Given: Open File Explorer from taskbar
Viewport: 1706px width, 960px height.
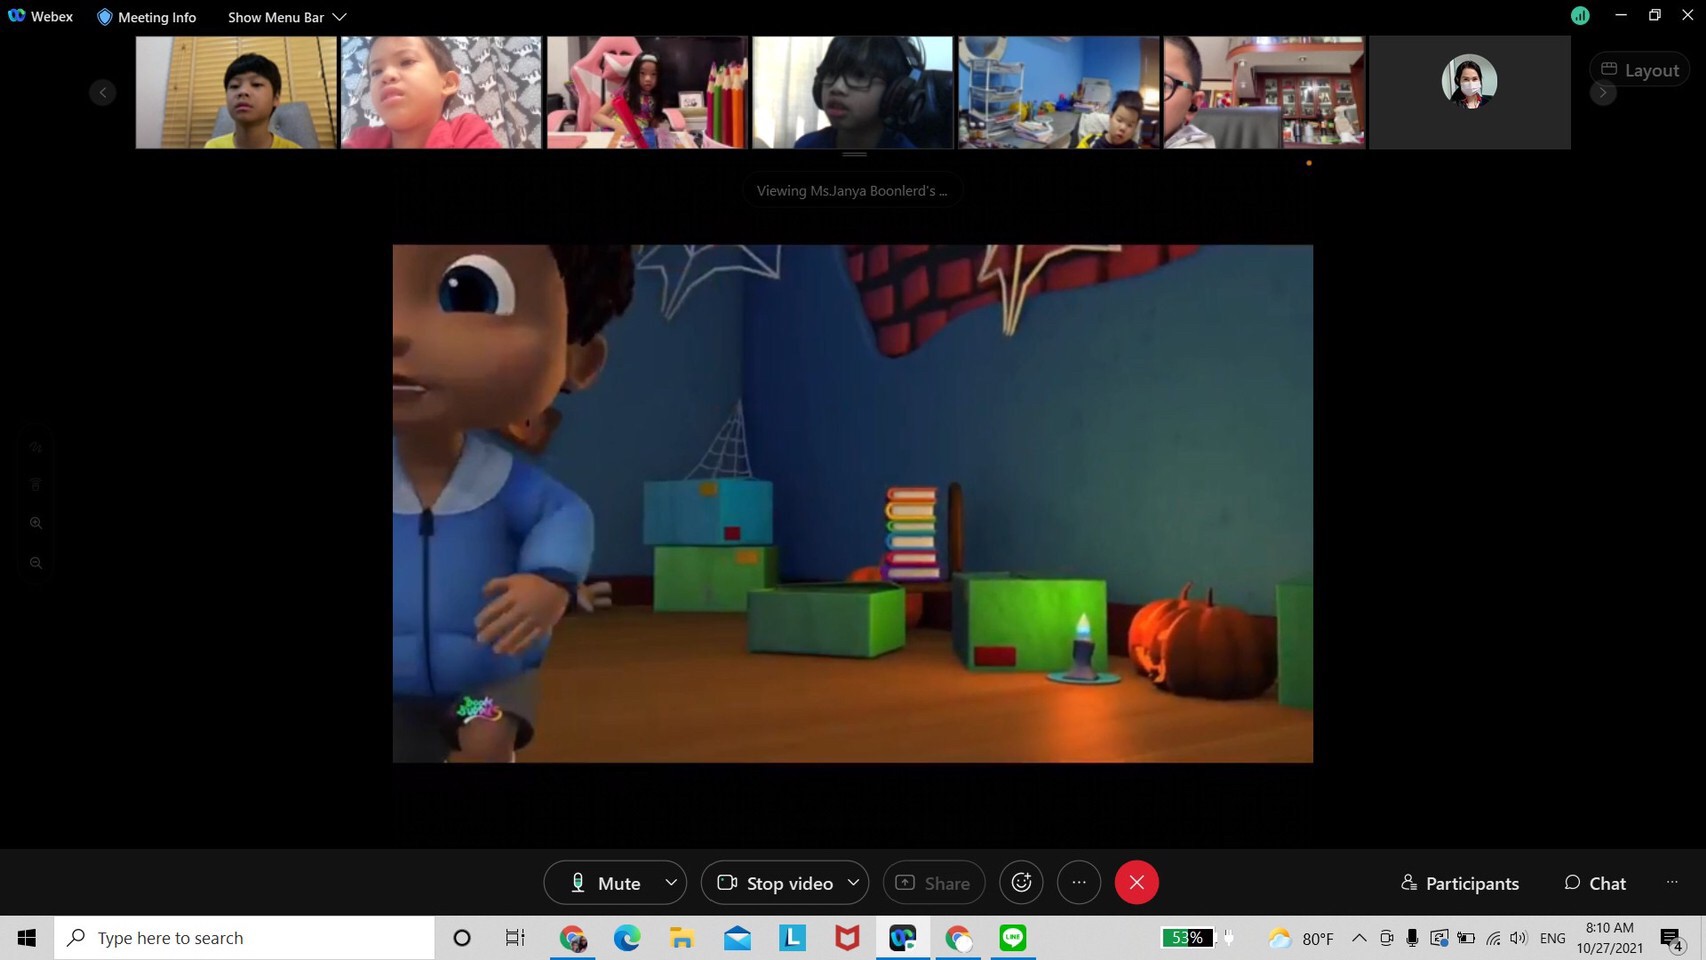Looking at the screenshot, I should pyautogui.click(x=682, y=938).
